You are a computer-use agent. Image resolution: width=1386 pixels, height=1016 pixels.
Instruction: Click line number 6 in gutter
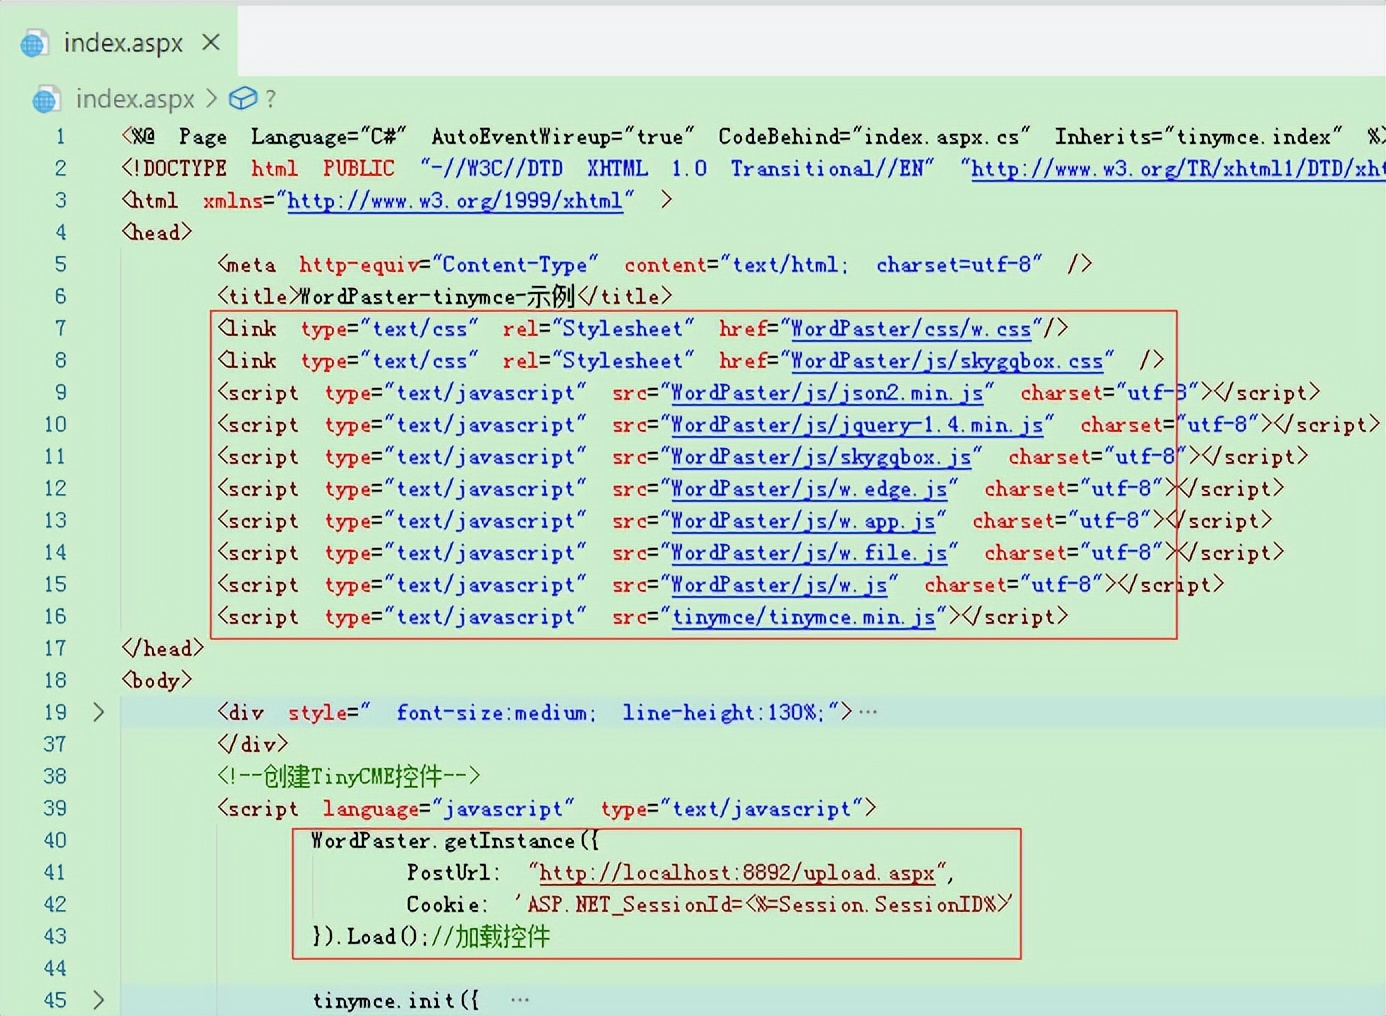pos(60,297)
